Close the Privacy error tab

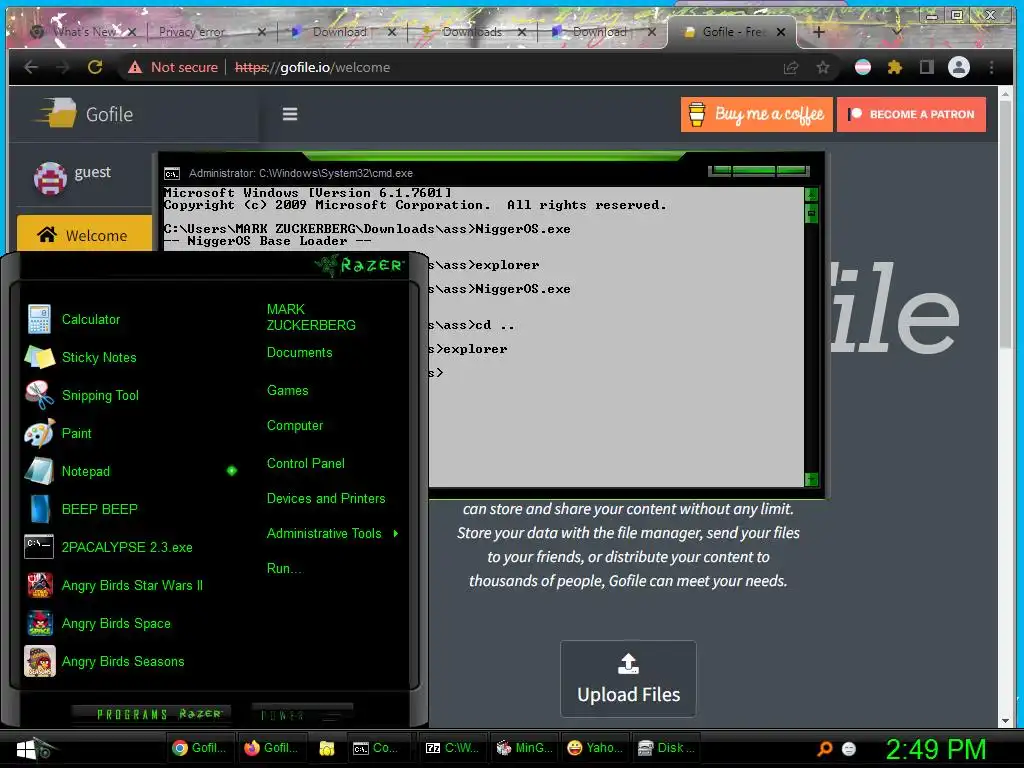[262, 31]
